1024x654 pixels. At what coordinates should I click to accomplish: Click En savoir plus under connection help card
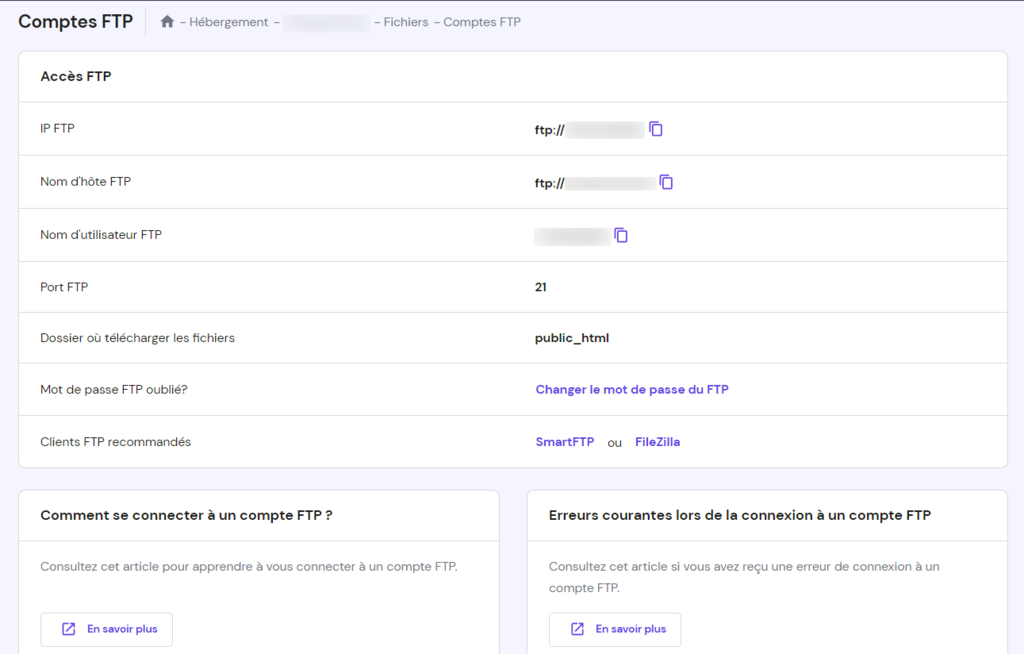click(x=106, y=629)
